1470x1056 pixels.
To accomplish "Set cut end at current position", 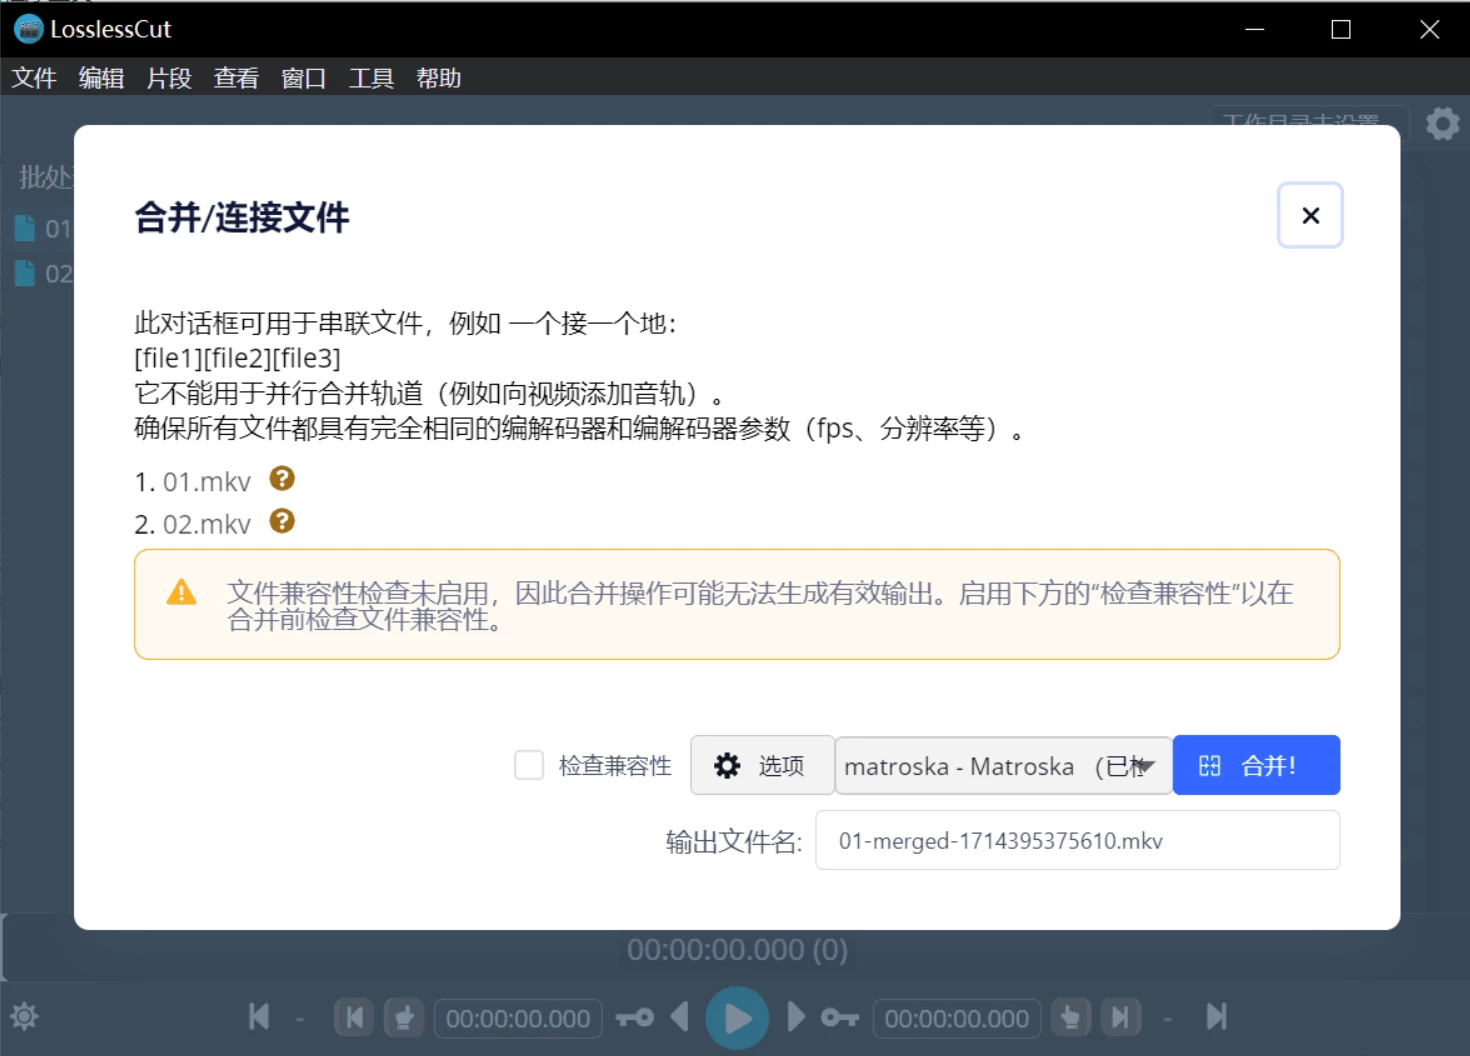I will tap(1070, 1018).
